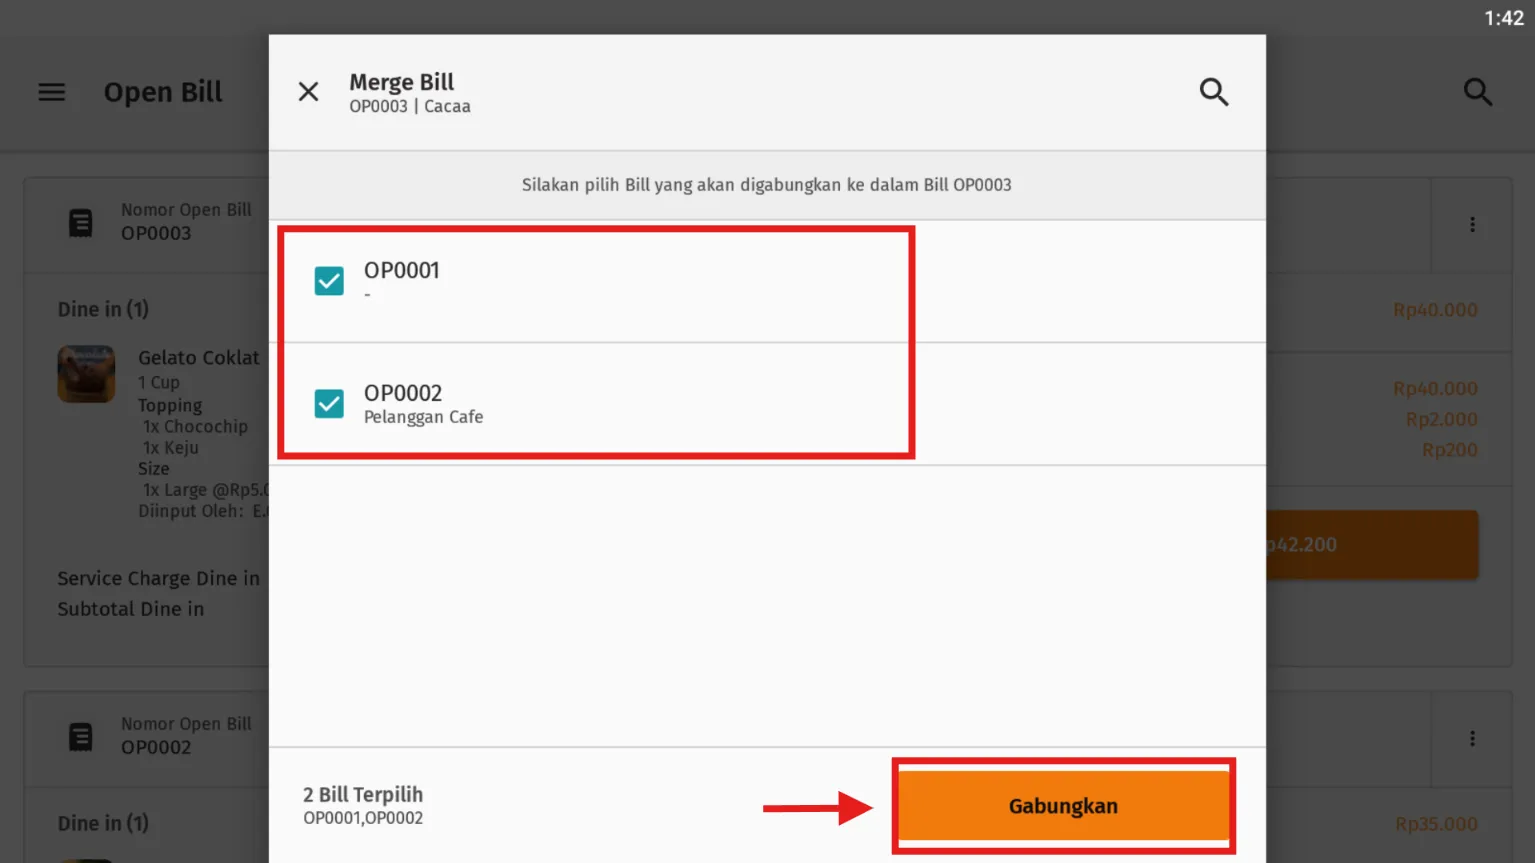Uncheck the OP0002 bill checkbox
This screenshot has width=1535, height=863.
tap(329, 404)
